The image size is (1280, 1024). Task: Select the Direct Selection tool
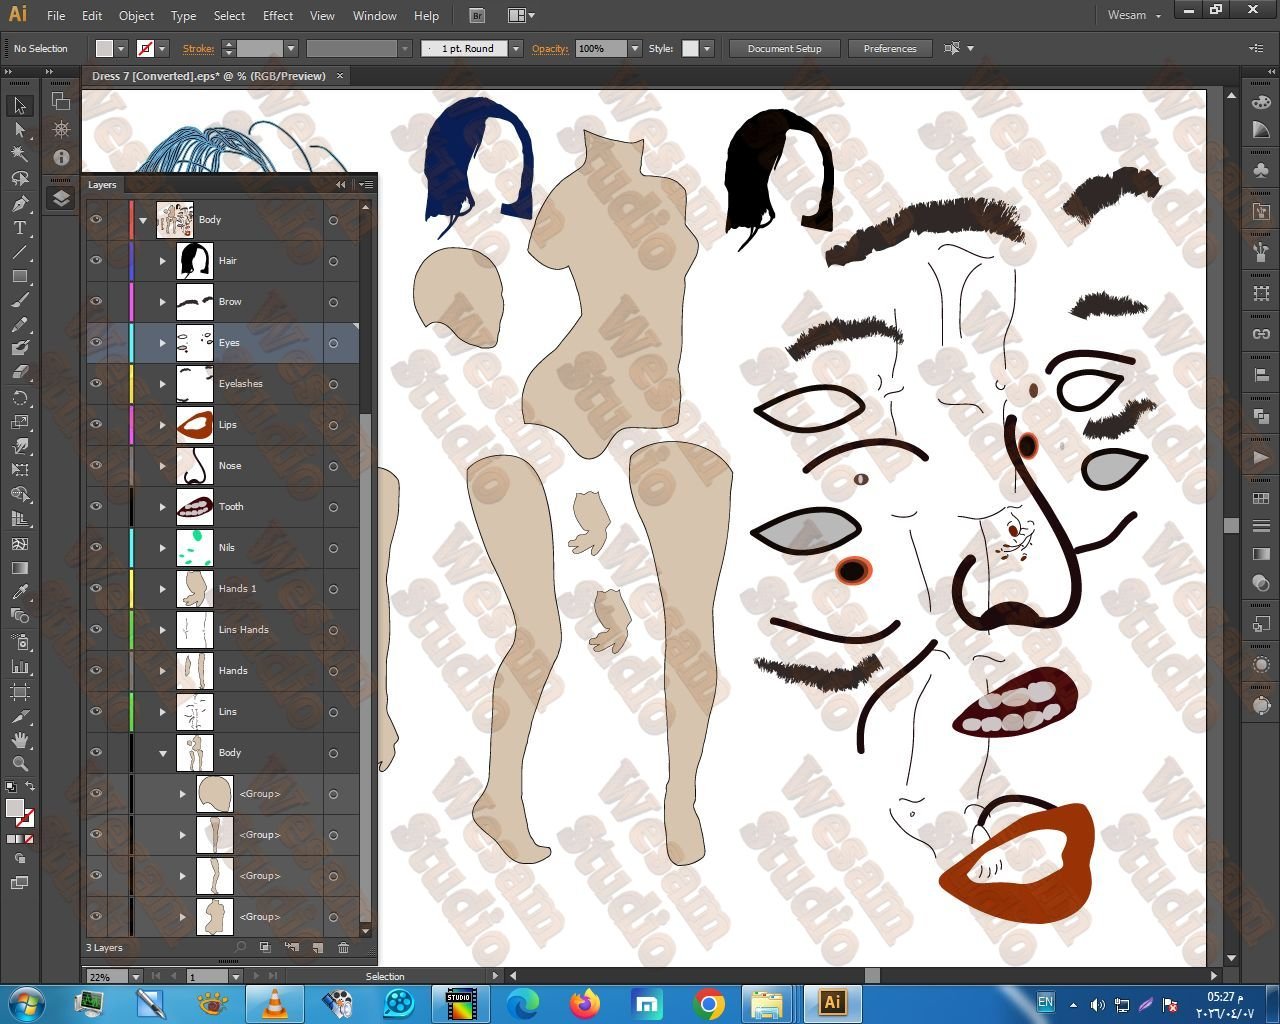coord(20,130)
